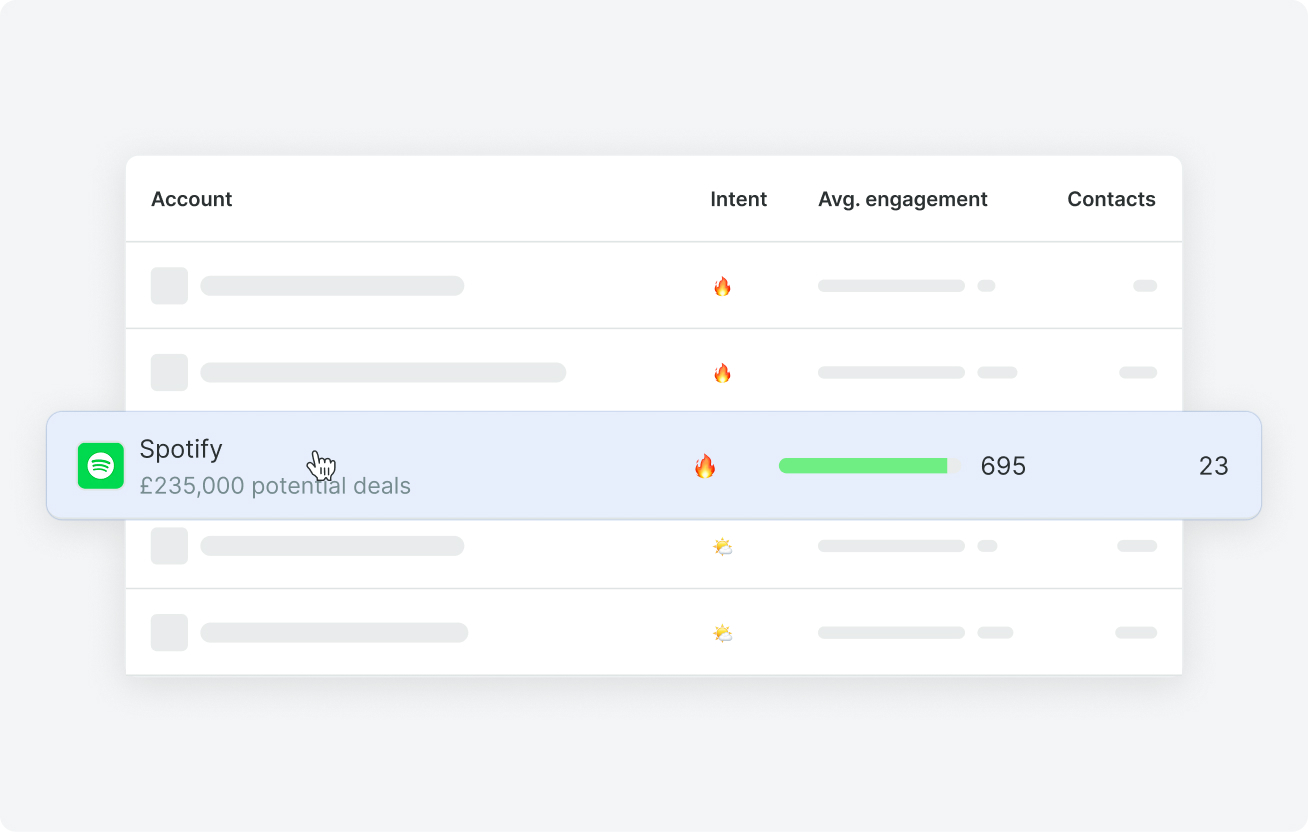
Task: Click the 695 engagement score
Action: 1003,466
